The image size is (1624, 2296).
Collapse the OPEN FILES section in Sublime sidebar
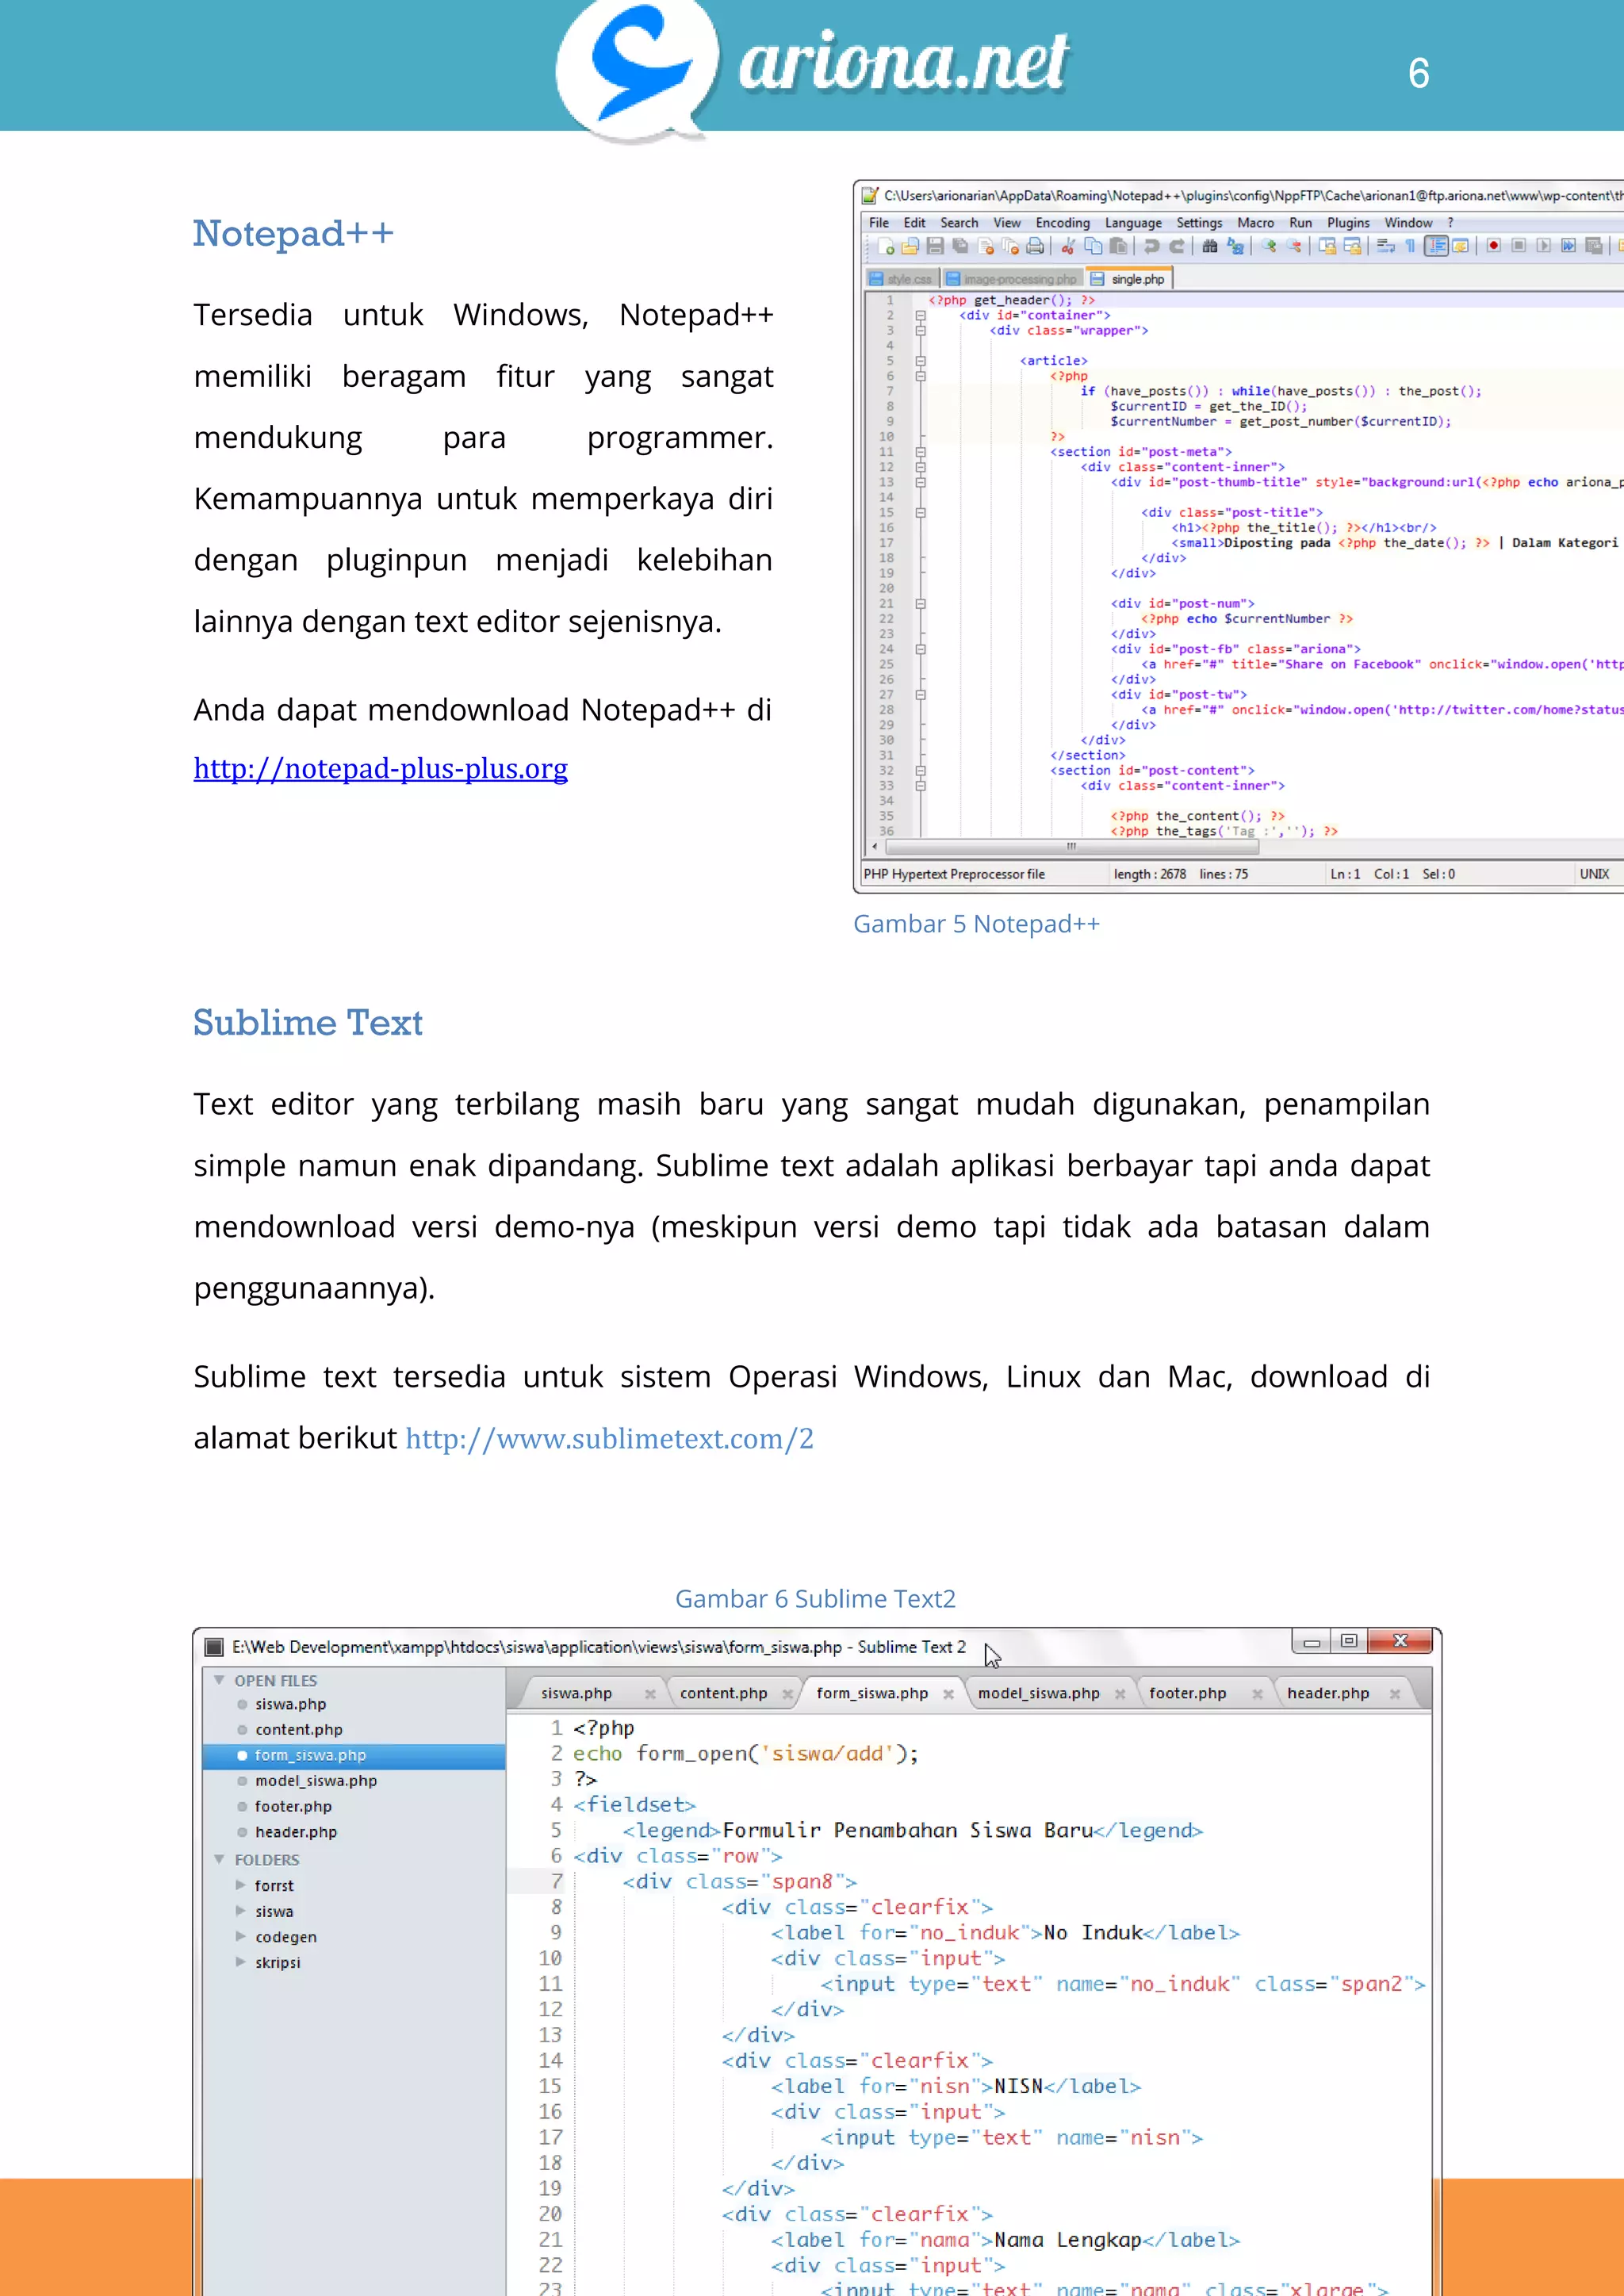click(219, 1680)
